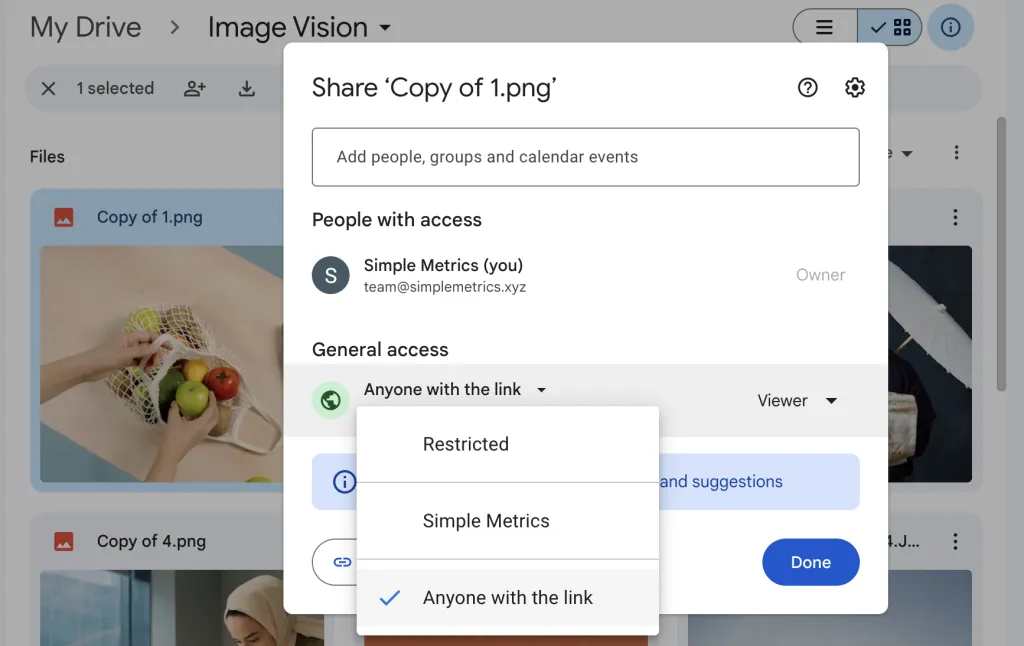This screenshot has width=1024, height=646.
Task: Clear selection with the X icon
Action: tap(48, 88)
